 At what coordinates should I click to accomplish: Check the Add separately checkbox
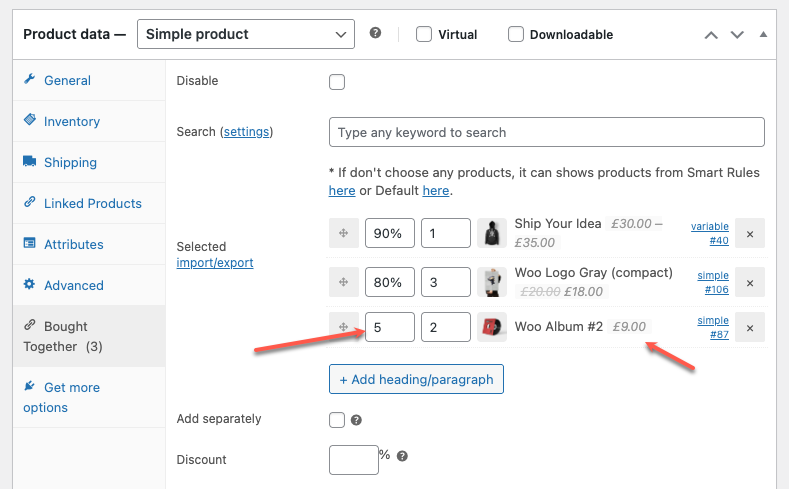point(337,420)
